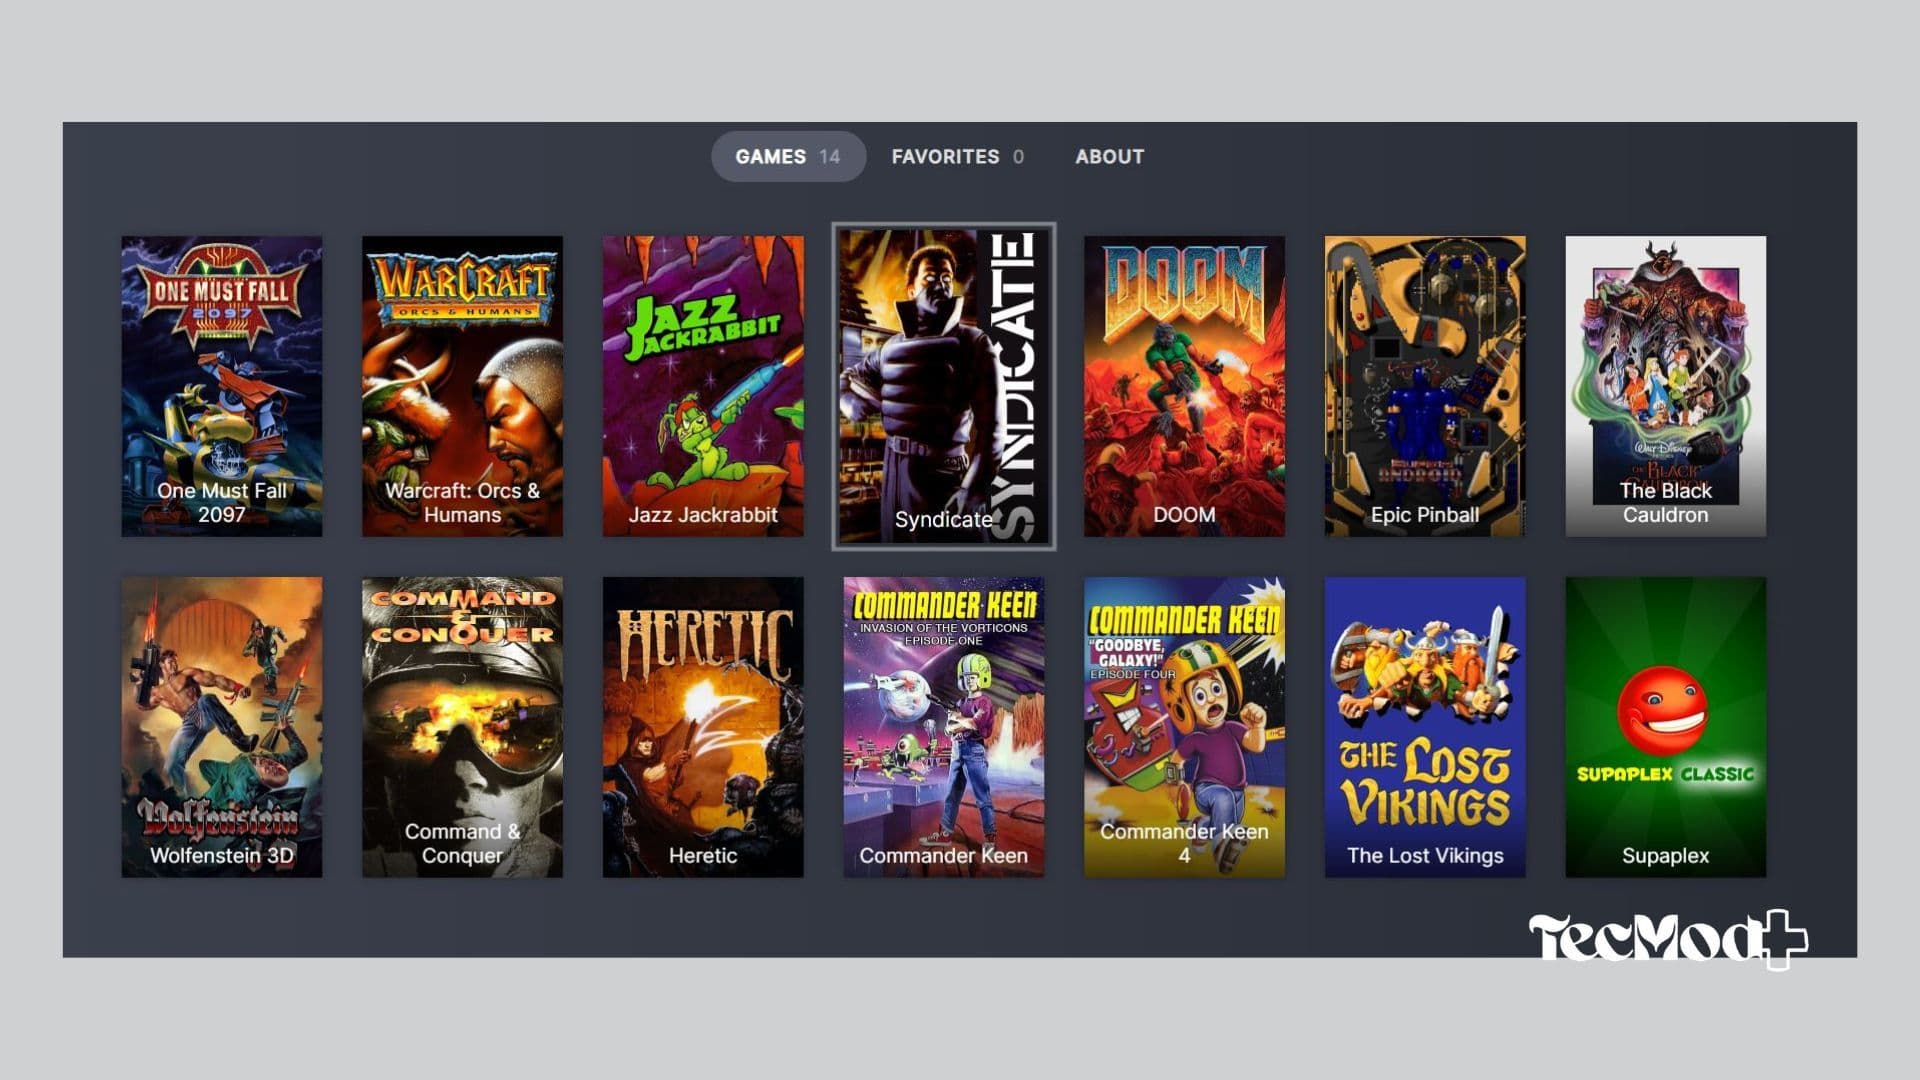Viewport: 1920px width, 1080px height.
Task: Switch to the Games tab
Action: click(x=787, y=157)
